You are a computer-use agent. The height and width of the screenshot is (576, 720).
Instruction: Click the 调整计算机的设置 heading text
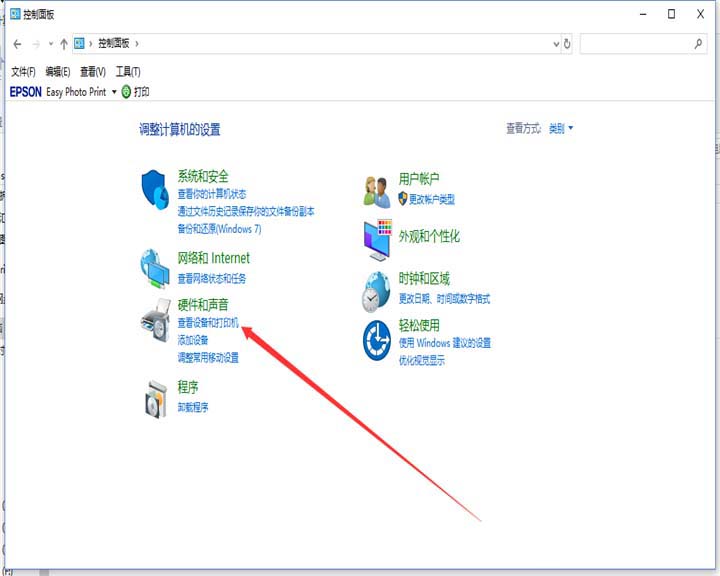[x=180, y=130]
